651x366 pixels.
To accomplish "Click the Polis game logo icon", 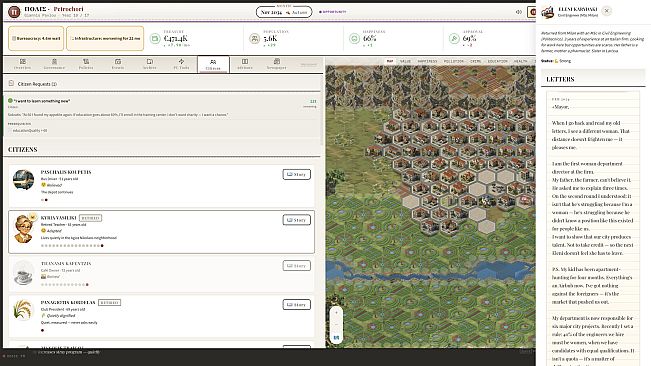I will click(x=14, y=12).
